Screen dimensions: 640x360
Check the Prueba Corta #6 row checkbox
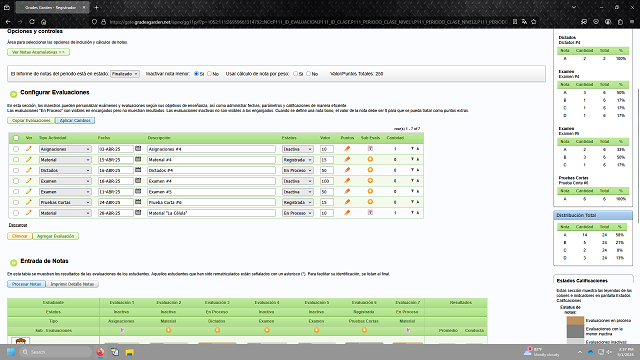pyautogui.click(x=16, y=202)
